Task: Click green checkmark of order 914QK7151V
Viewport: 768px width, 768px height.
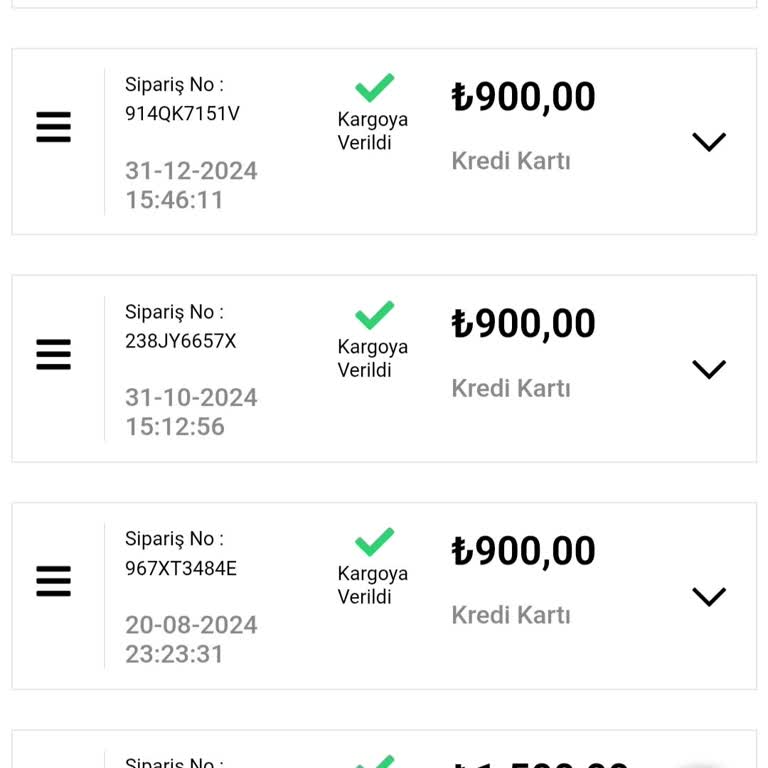Action: [374, 88]
